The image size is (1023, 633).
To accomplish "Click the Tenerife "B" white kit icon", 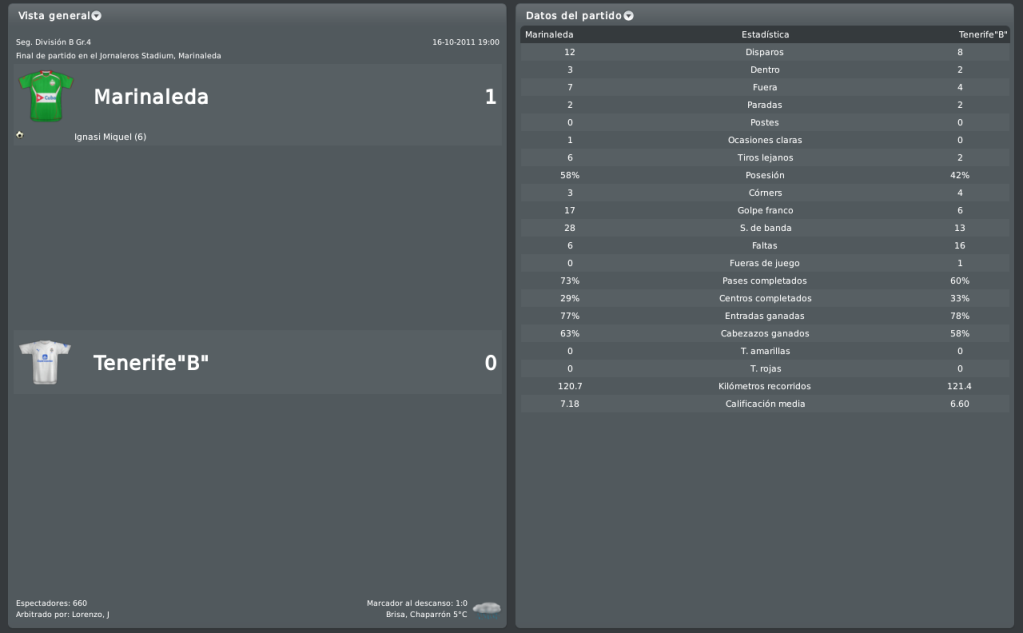I will 45,362.
